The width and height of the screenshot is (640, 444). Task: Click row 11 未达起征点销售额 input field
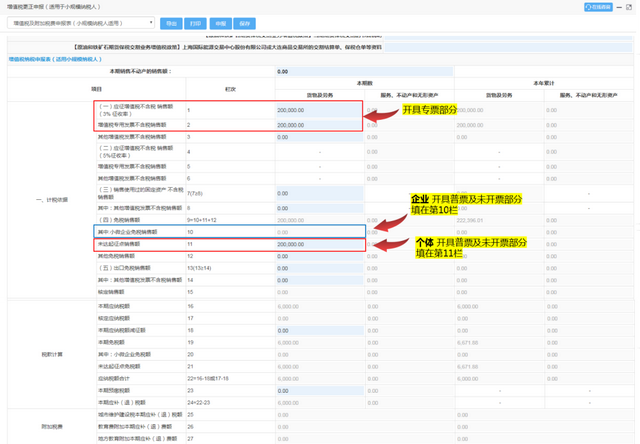coord(319,244)
